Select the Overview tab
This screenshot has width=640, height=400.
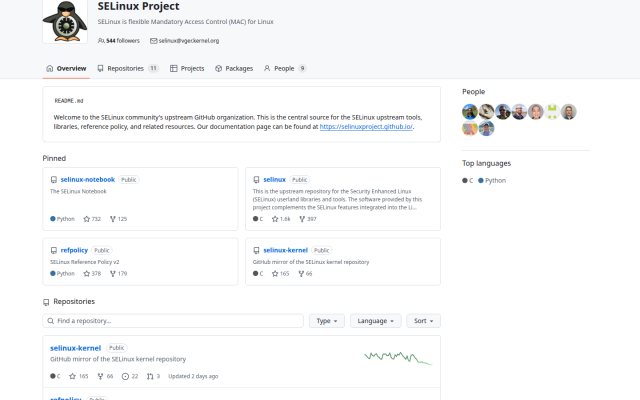point(66,68)
